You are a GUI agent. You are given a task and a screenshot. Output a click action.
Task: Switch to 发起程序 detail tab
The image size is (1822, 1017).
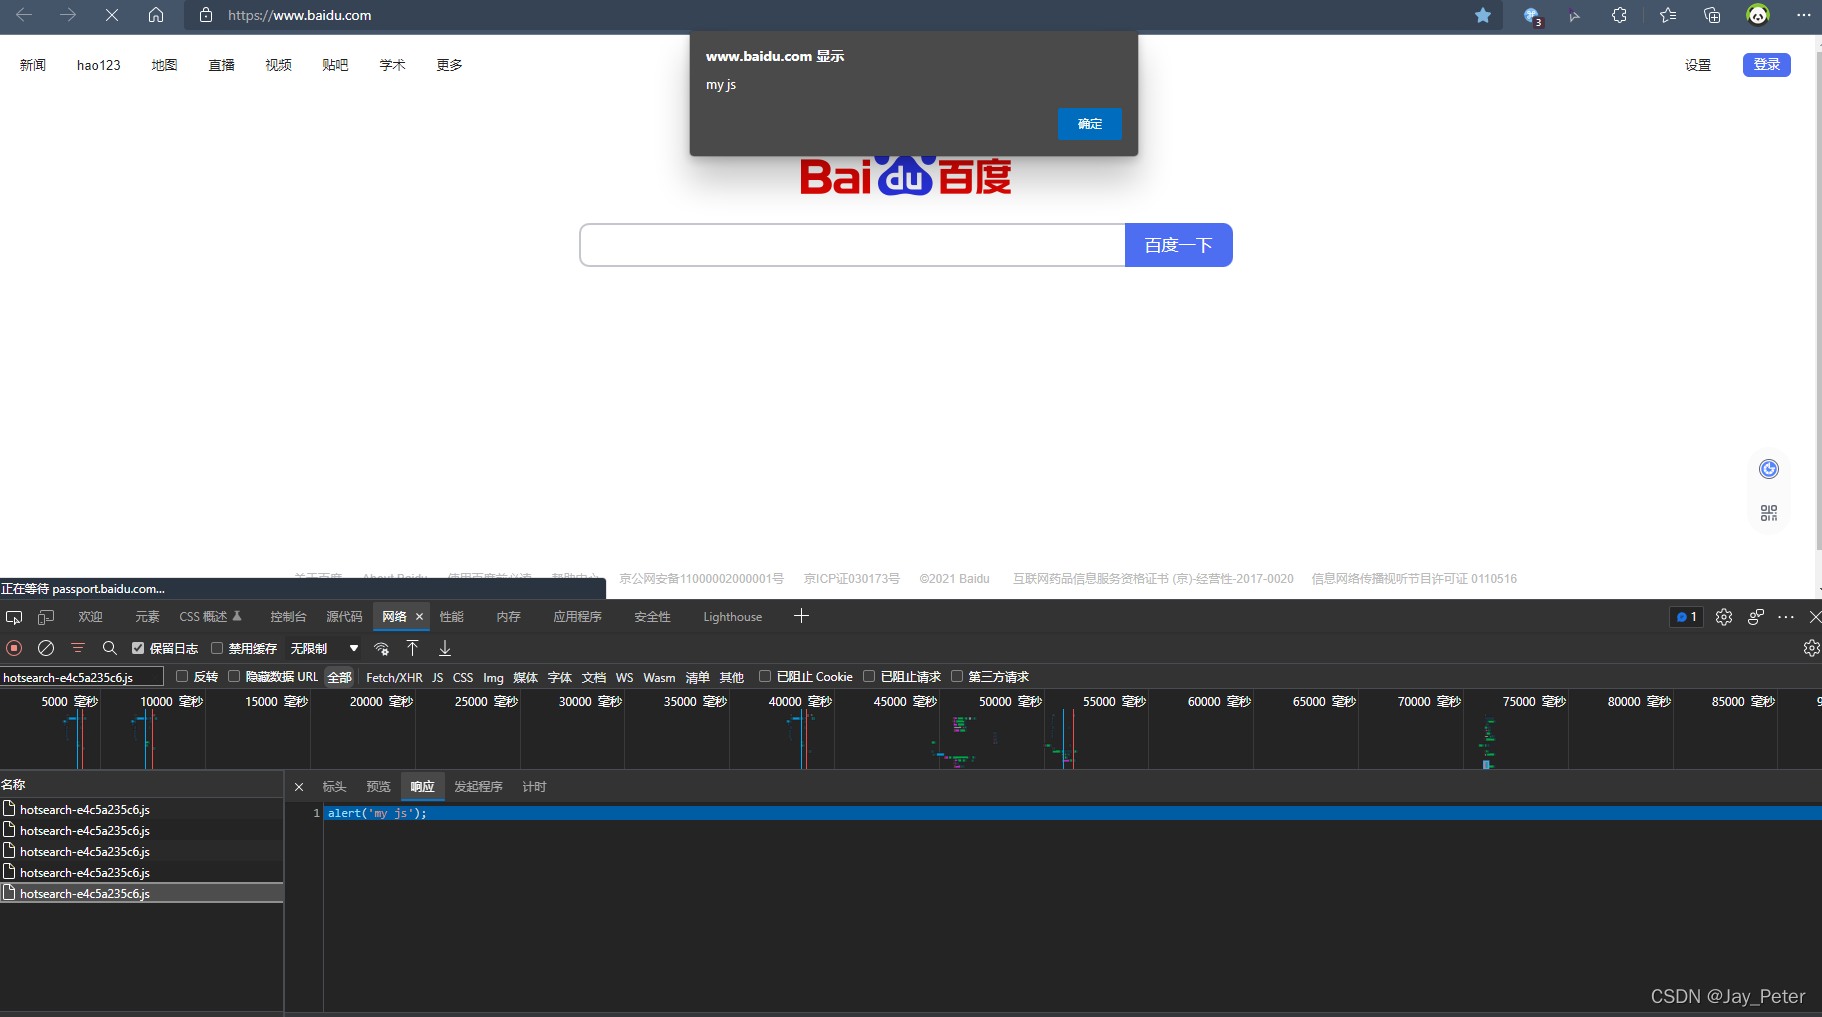tap(478, 787)
